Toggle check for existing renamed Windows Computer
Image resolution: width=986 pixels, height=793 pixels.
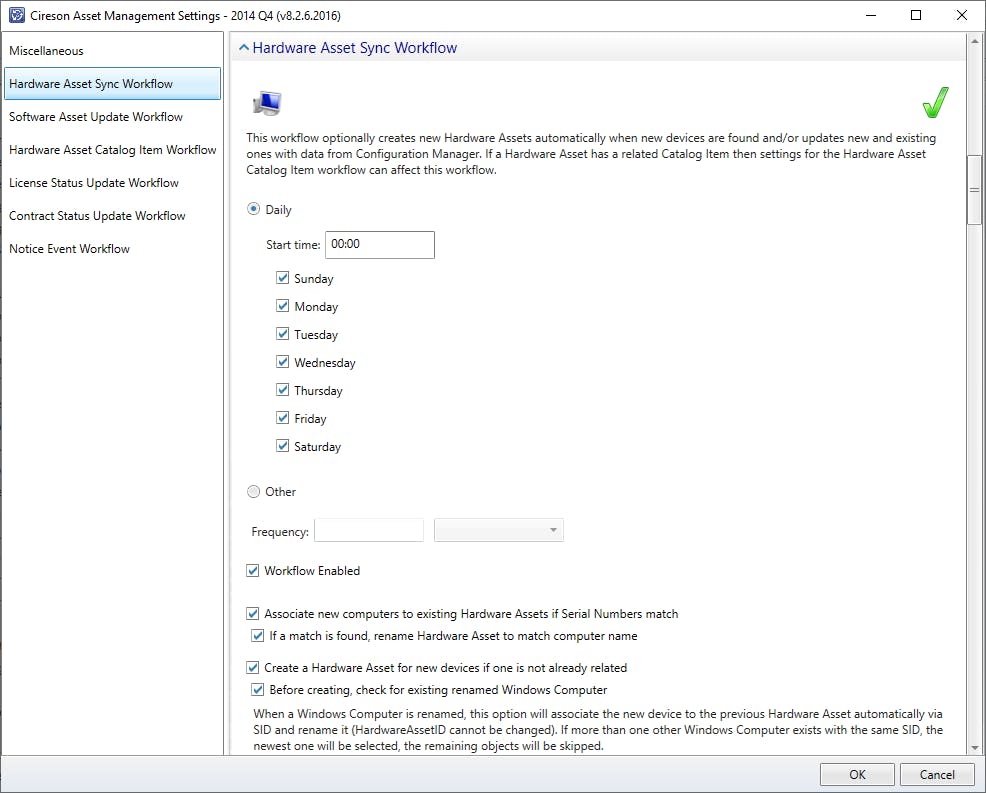point(258,689)
